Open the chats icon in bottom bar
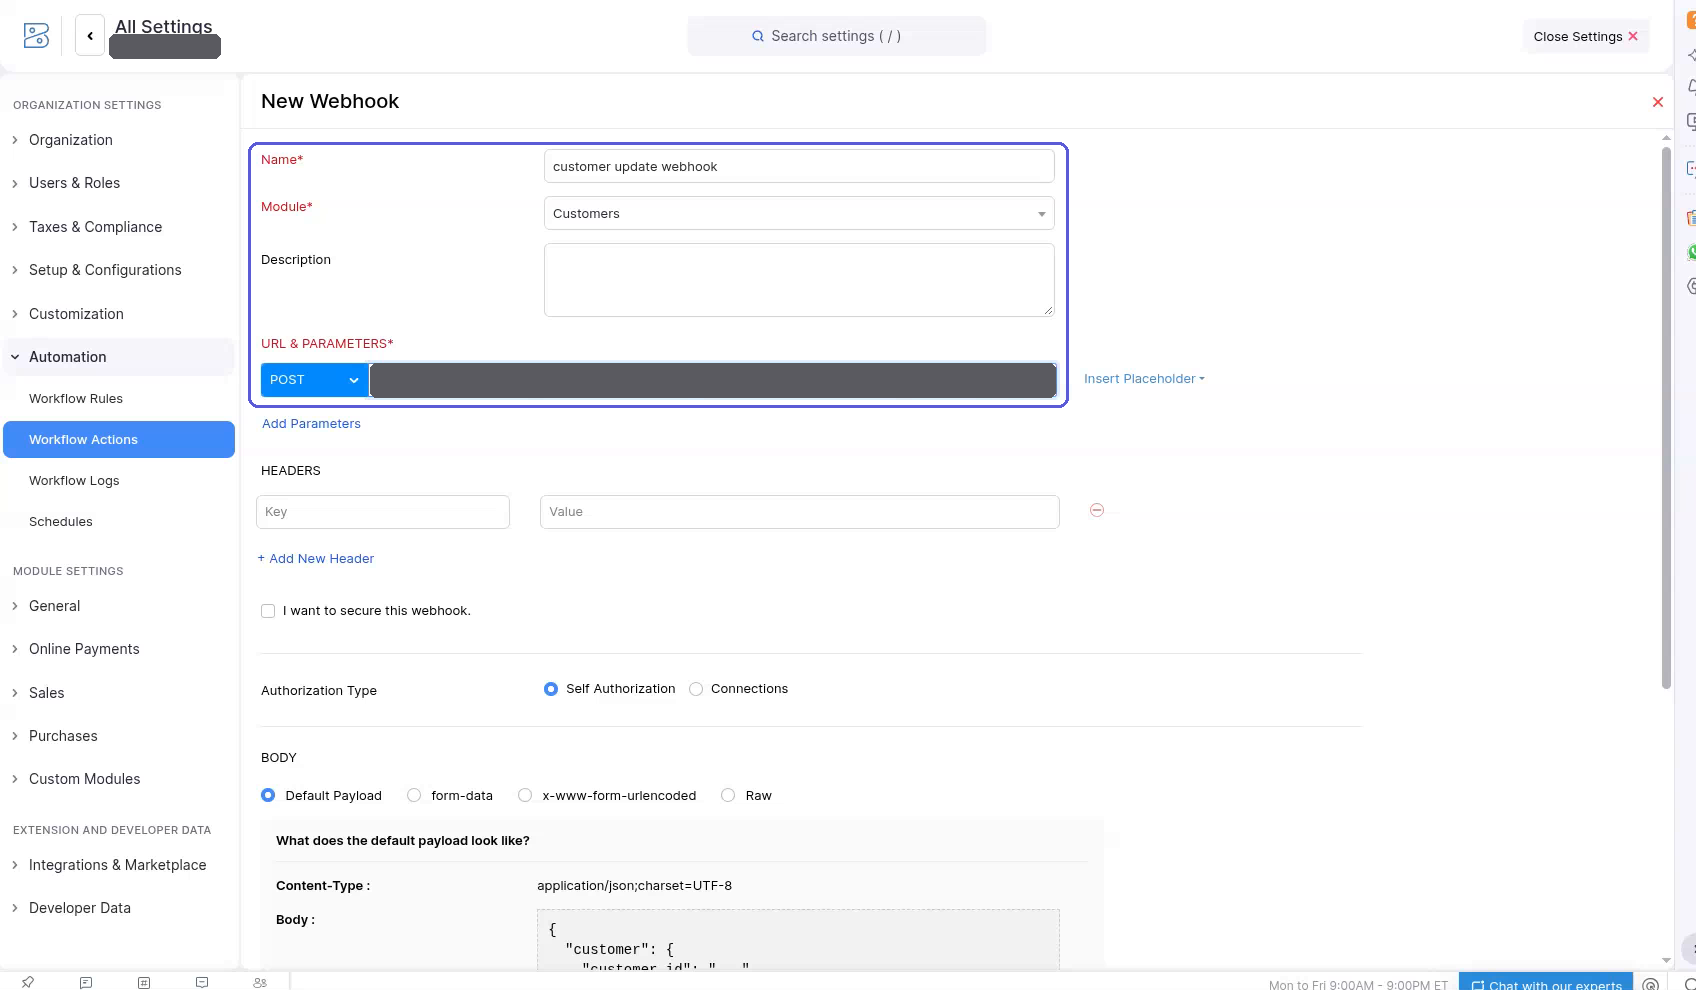Image resolution: width=1696 pixels, height=990 pixels. [x=86, y=982]
